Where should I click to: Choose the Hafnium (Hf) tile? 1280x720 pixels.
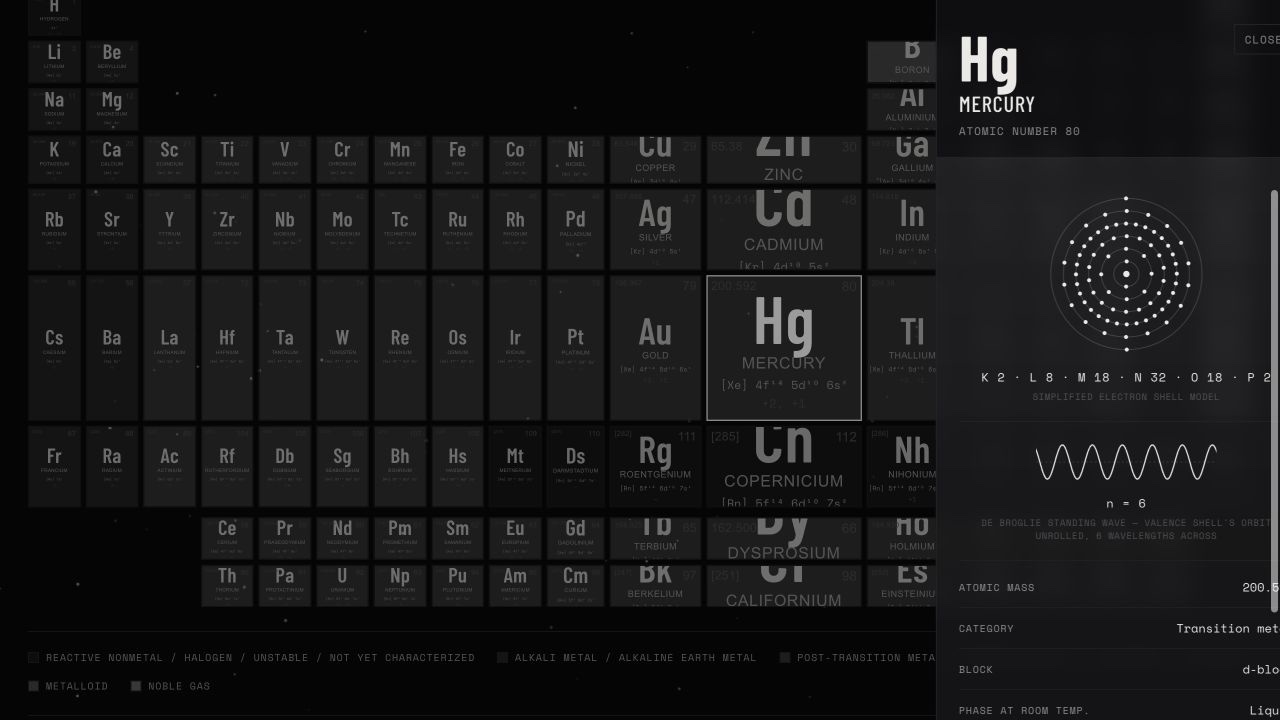pyautogui.click(x=227, y=348)
